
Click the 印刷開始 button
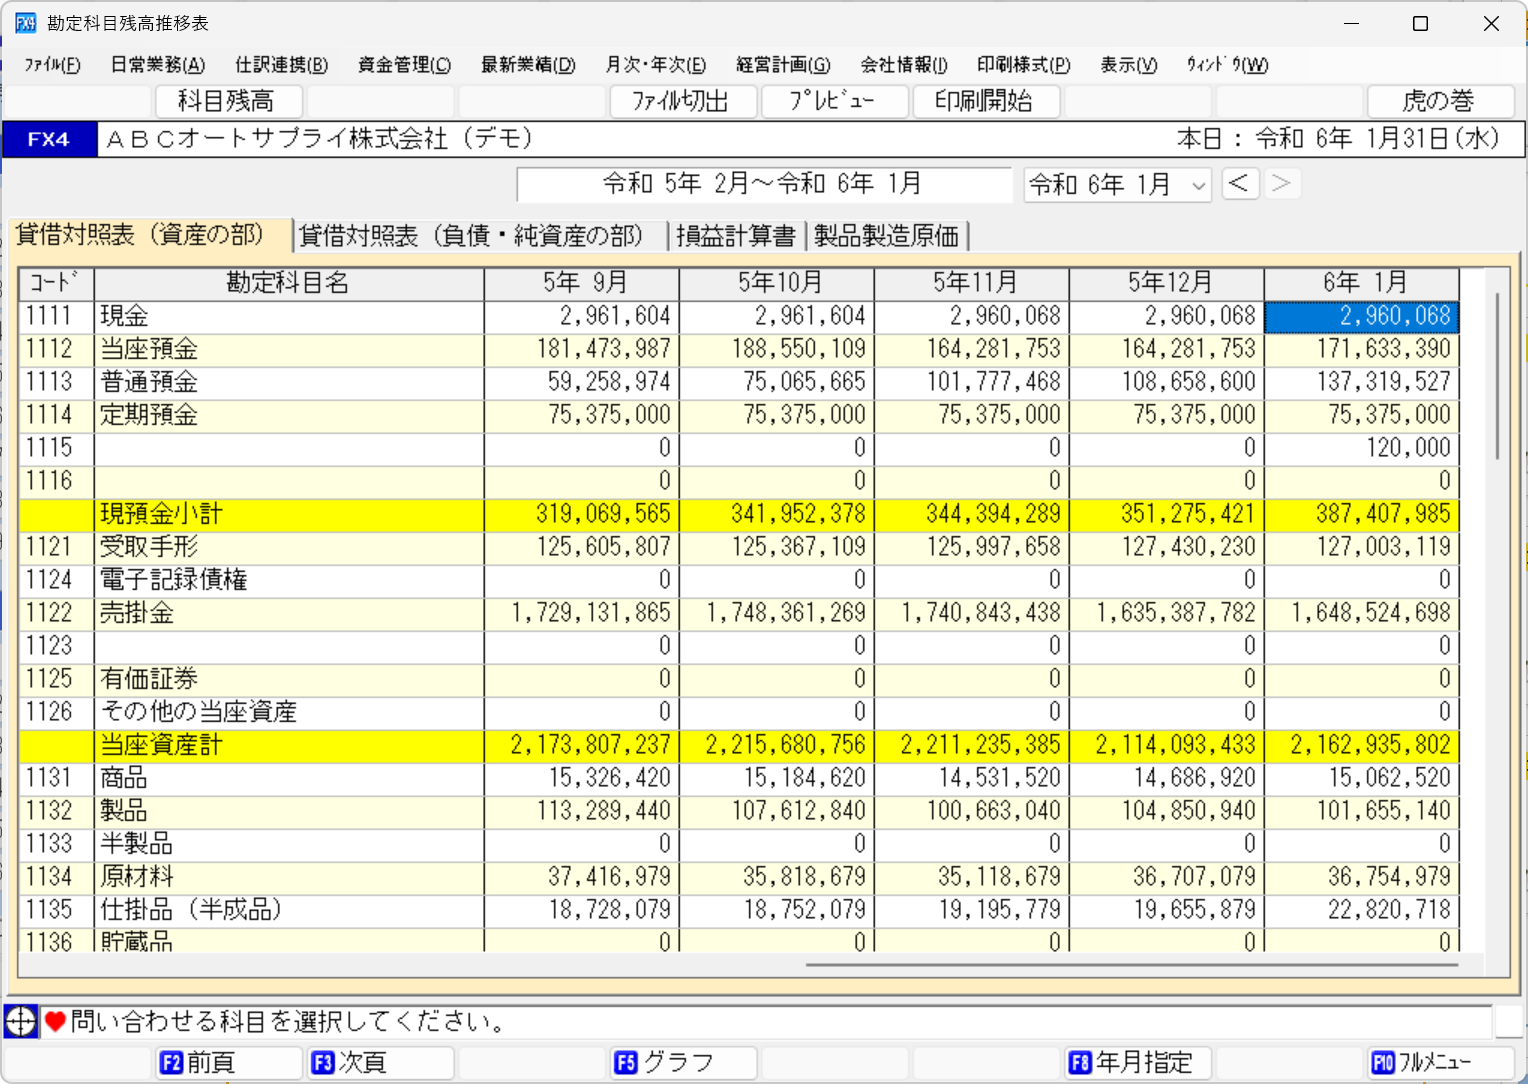(x=985, y=101)
